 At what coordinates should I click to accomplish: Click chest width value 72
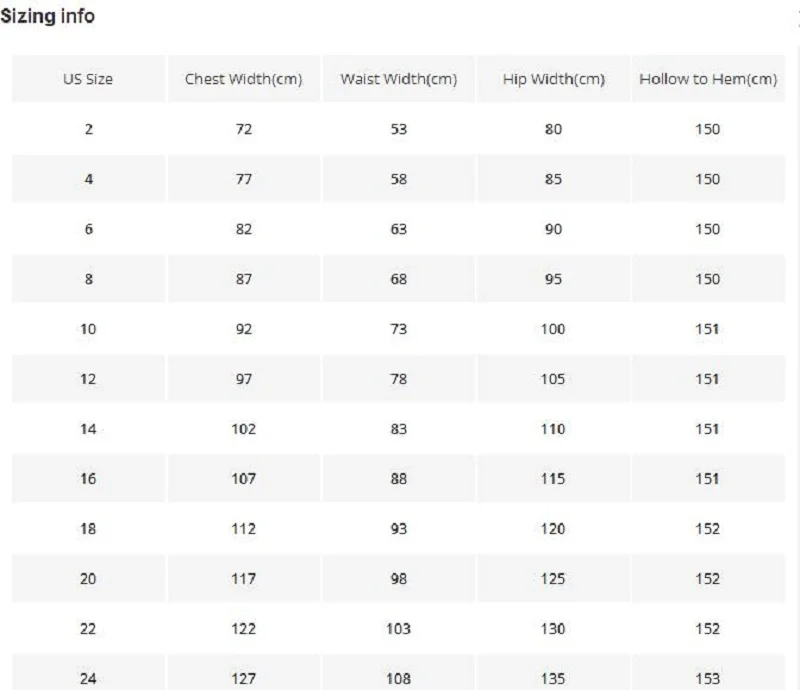pos(244,129)
